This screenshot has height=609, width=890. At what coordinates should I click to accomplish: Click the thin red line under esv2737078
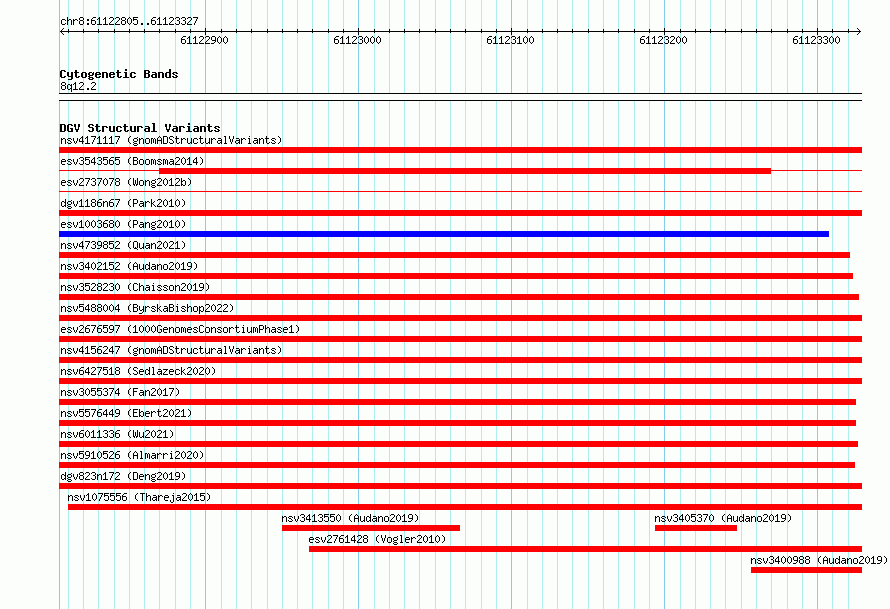tap(460, 192)
